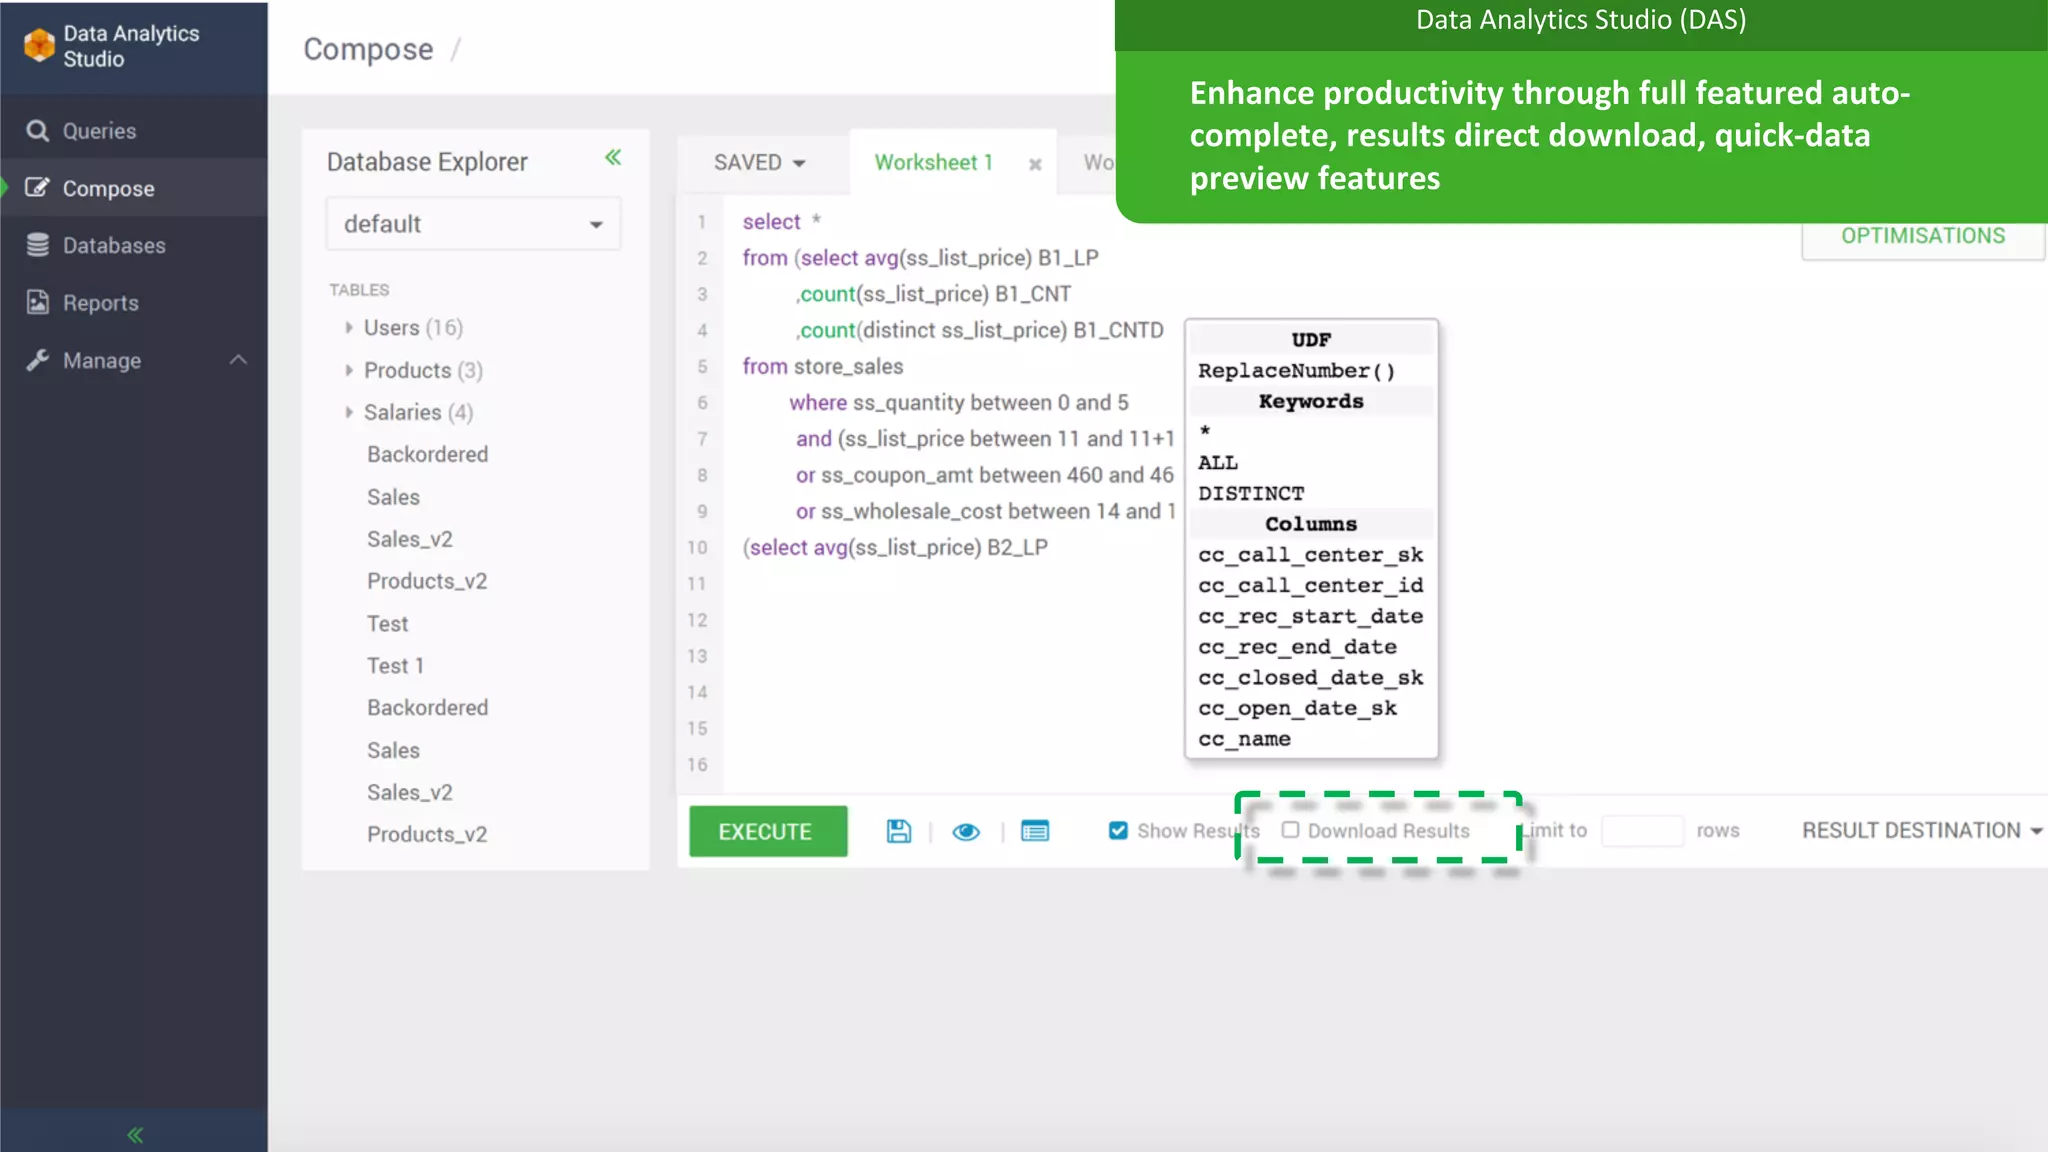Click the Queries search icon
2048x1152 pixels.
coord(37,131)
